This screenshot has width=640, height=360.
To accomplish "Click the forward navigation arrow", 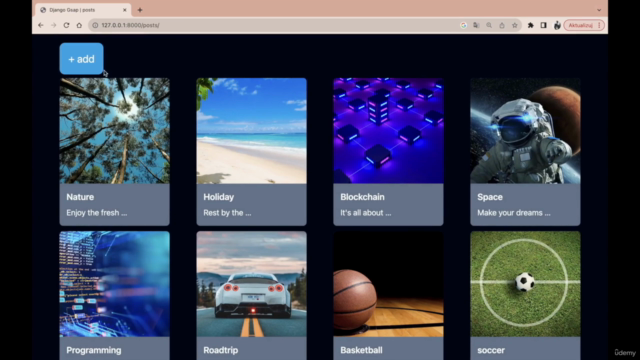I will coord(53,25).
